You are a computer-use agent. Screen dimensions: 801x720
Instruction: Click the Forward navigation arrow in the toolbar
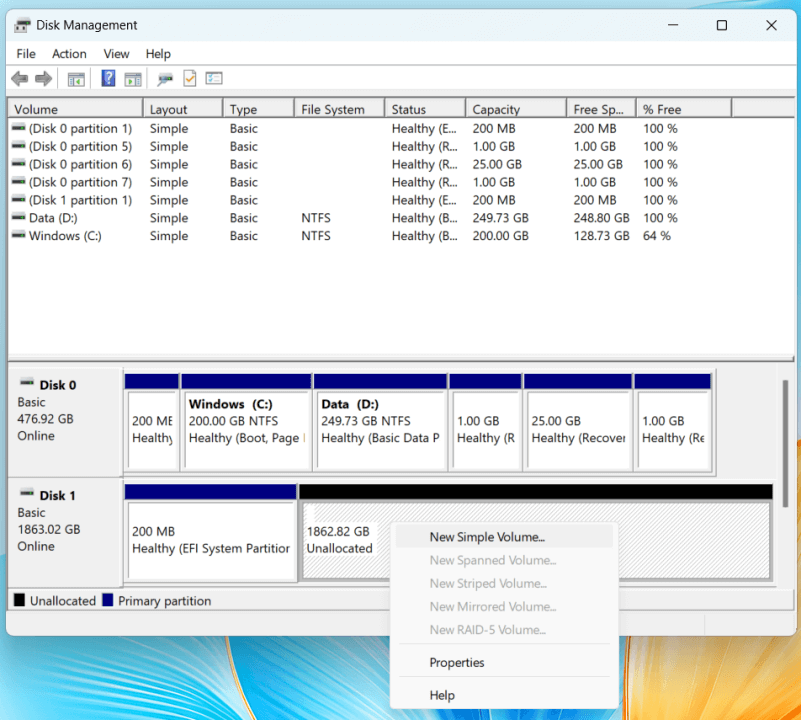click(43, 78)
